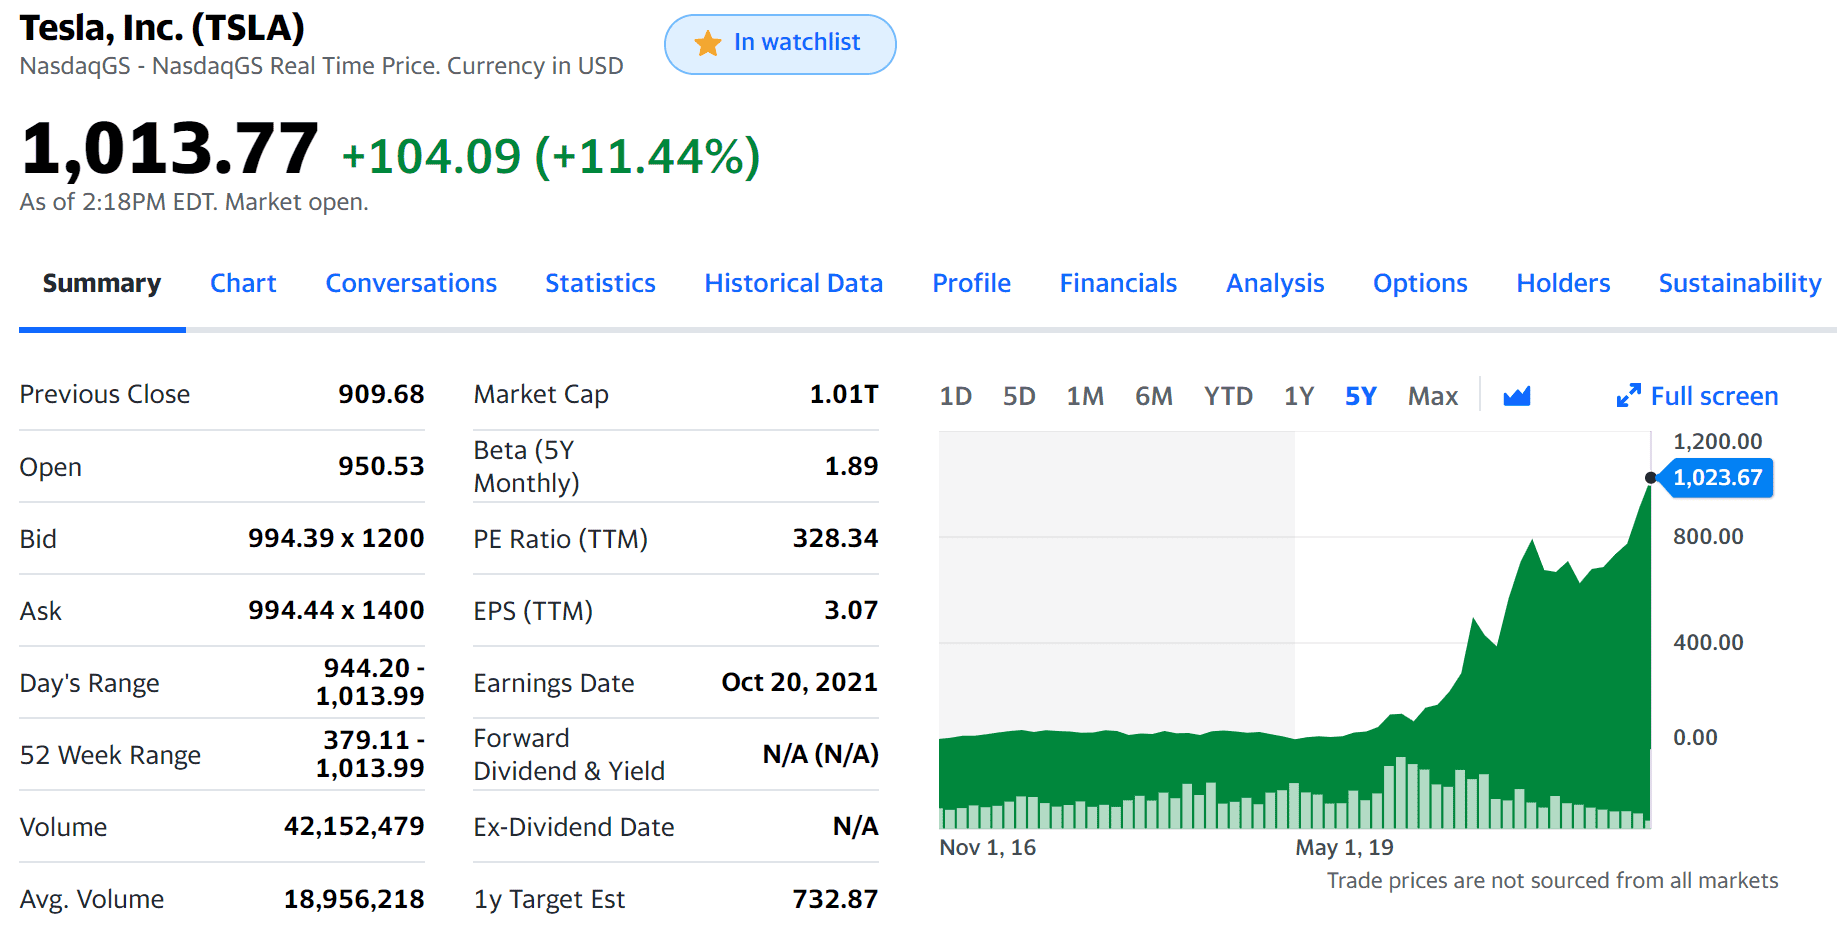The width and height of the screenshot is (1837, 943).
Task: View the Holders tab
Action: click(x=1563, y=283)
